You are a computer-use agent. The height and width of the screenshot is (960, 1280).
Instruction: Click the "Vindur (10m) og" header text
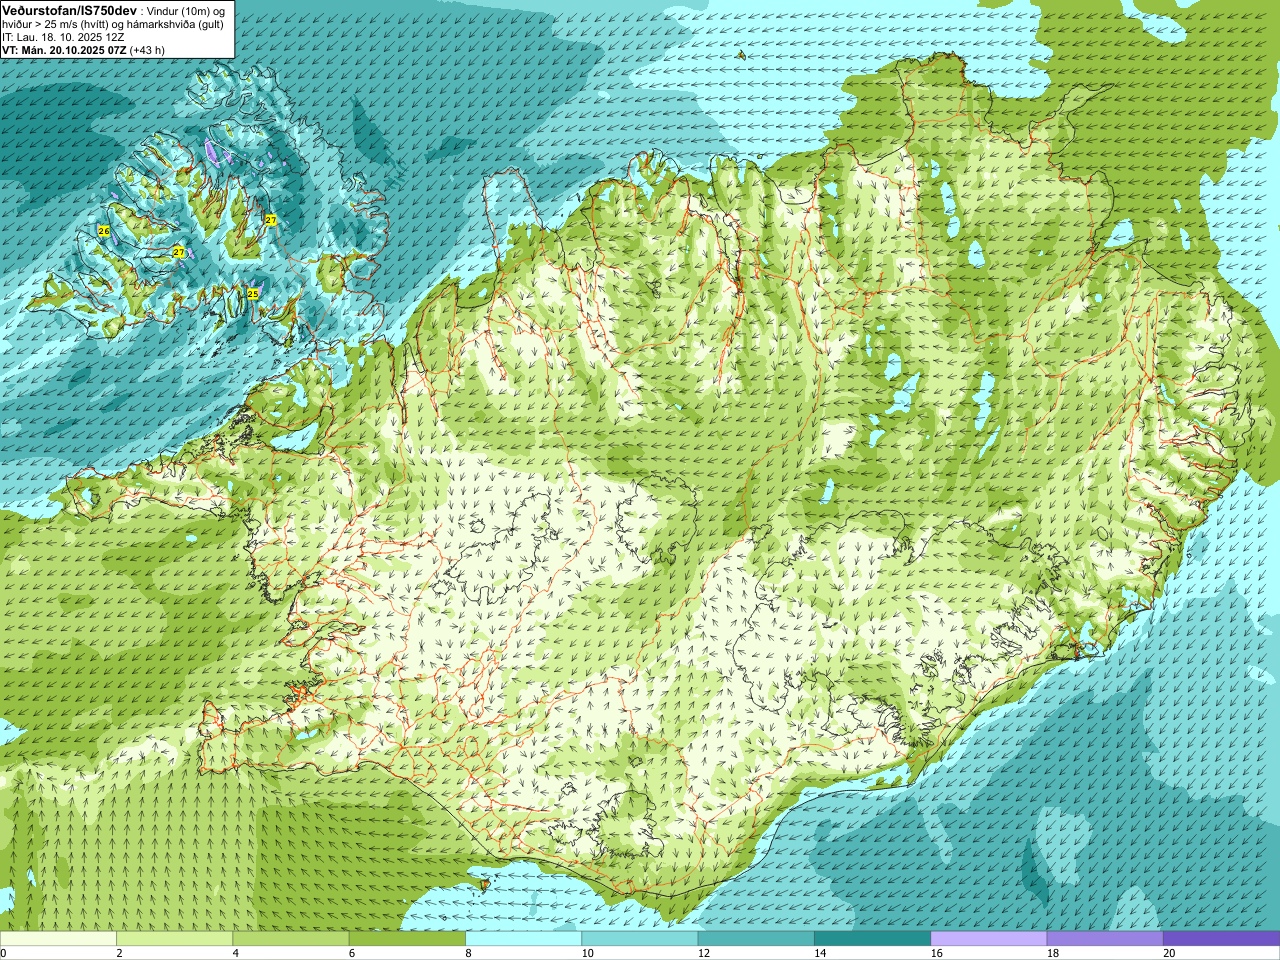186,10
